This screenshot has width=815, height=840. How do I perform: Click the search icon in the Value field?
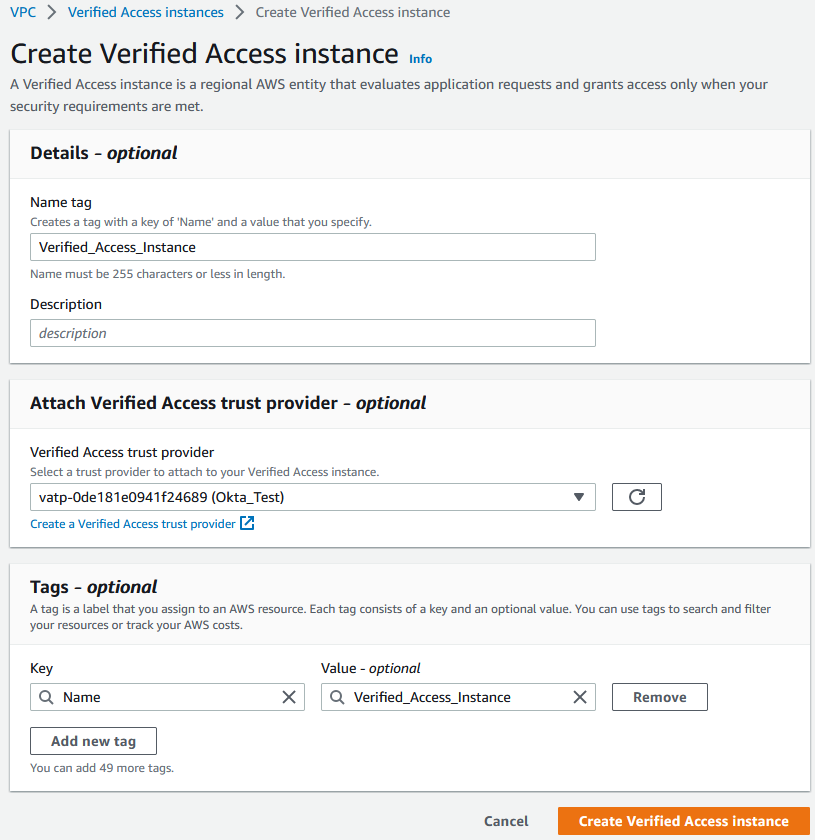[x=338, y=697]
